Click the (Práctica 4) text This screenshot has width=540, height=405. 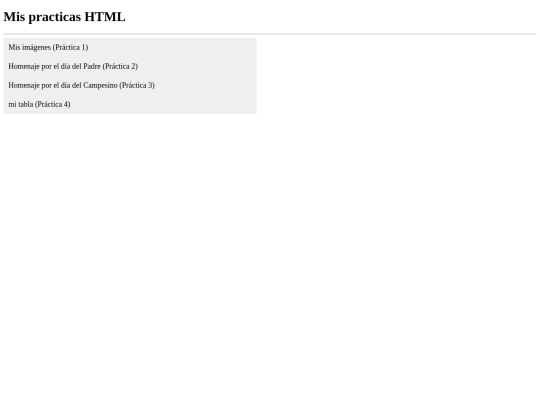click(x=53, y=104)
